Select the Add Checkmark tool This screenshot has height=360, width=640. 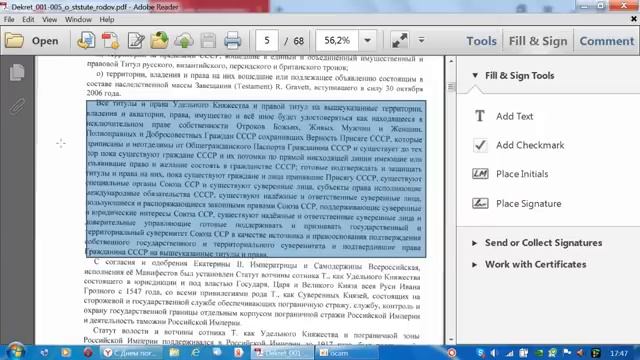tap(530, 145)
